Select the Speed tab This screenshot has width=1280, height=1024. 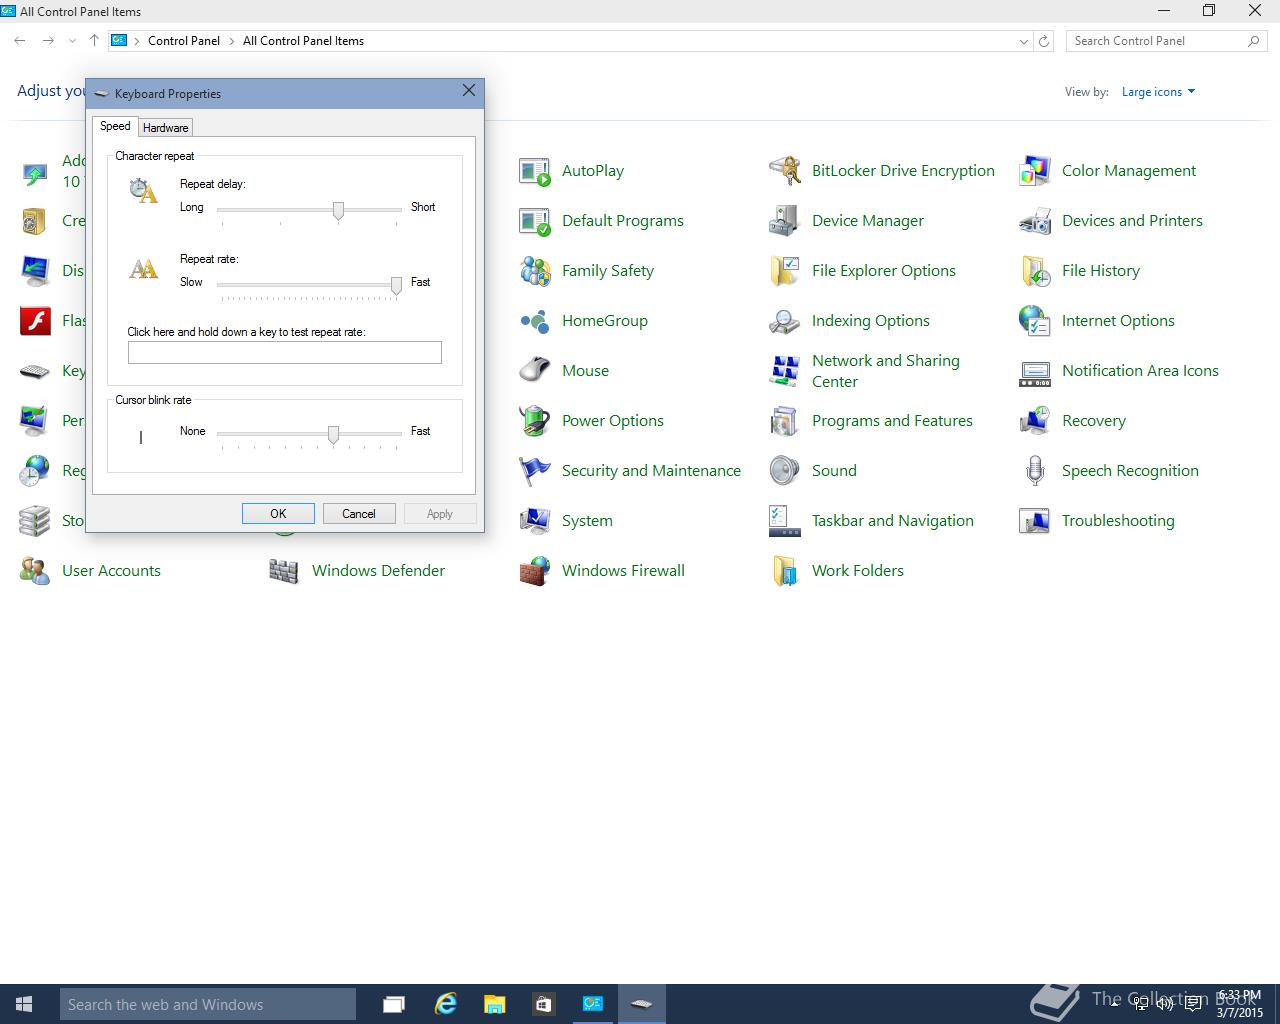pos(115,126)
